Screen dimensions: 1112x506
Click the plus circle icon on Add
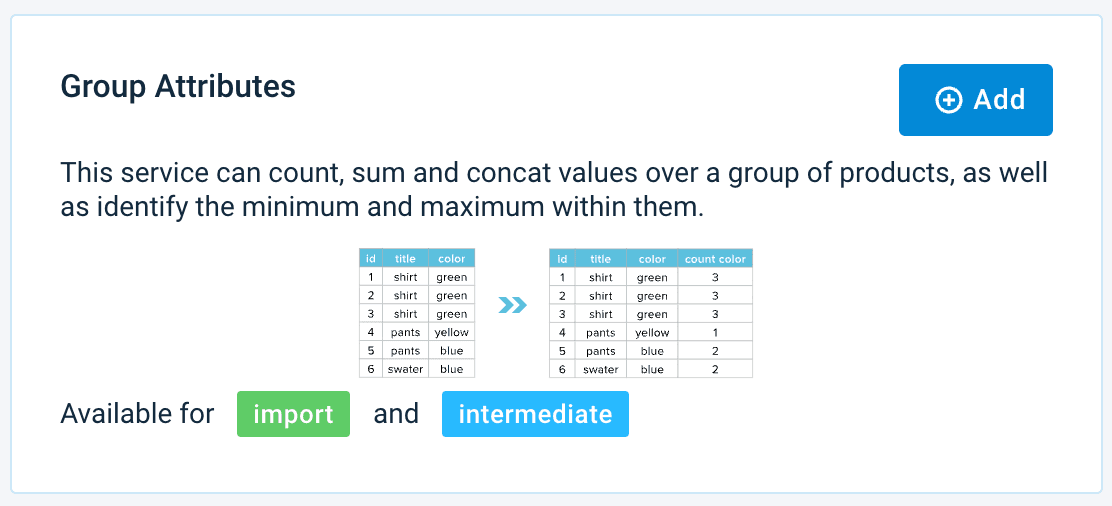click(948, 100)
